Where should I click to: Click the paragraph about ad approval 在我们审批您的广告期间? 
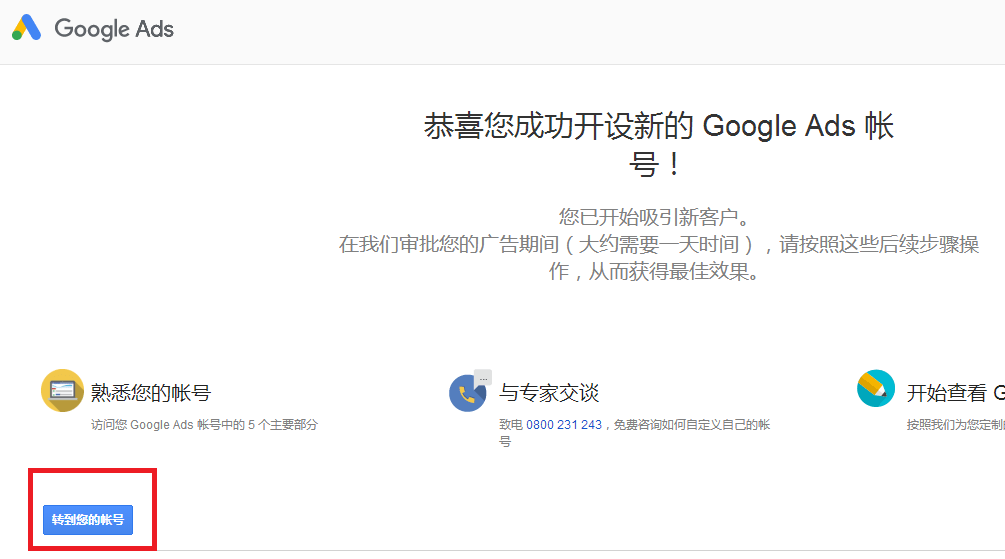(658, 258)
